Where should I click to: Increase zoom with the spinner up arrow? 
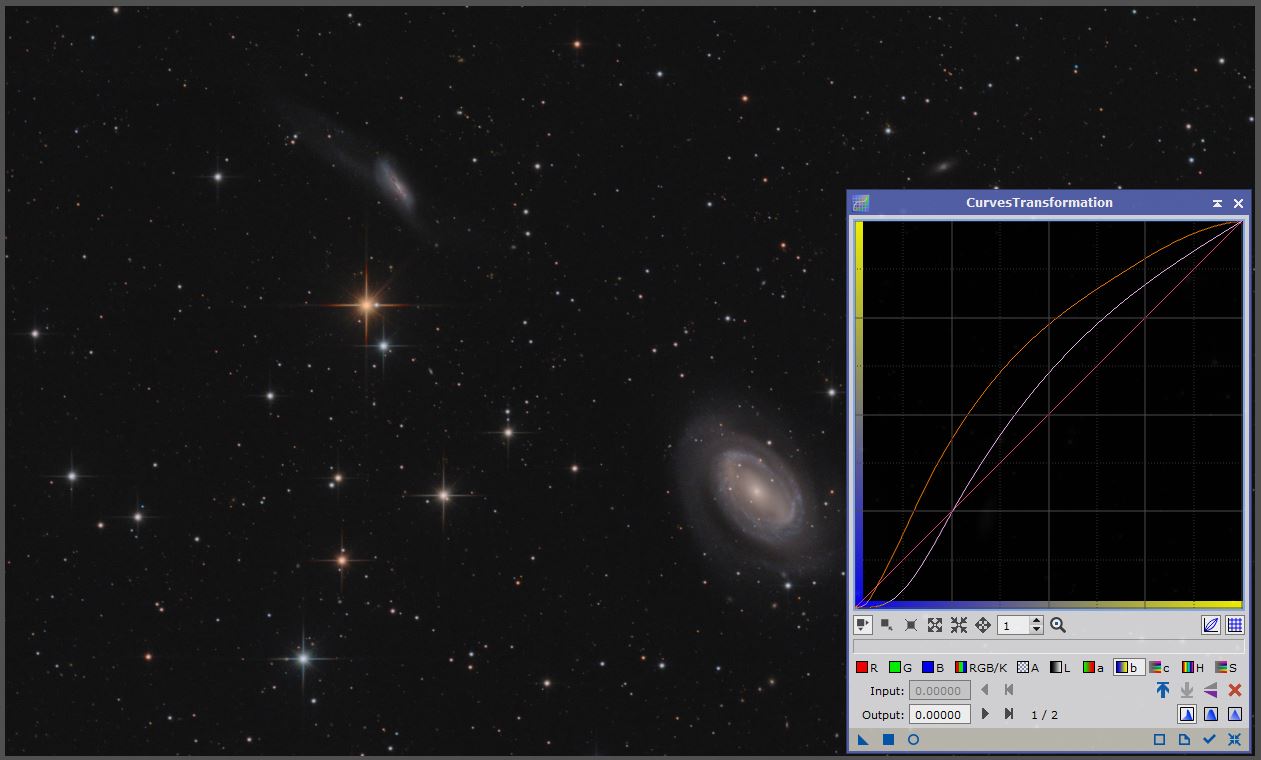[x=1036, y=621]
